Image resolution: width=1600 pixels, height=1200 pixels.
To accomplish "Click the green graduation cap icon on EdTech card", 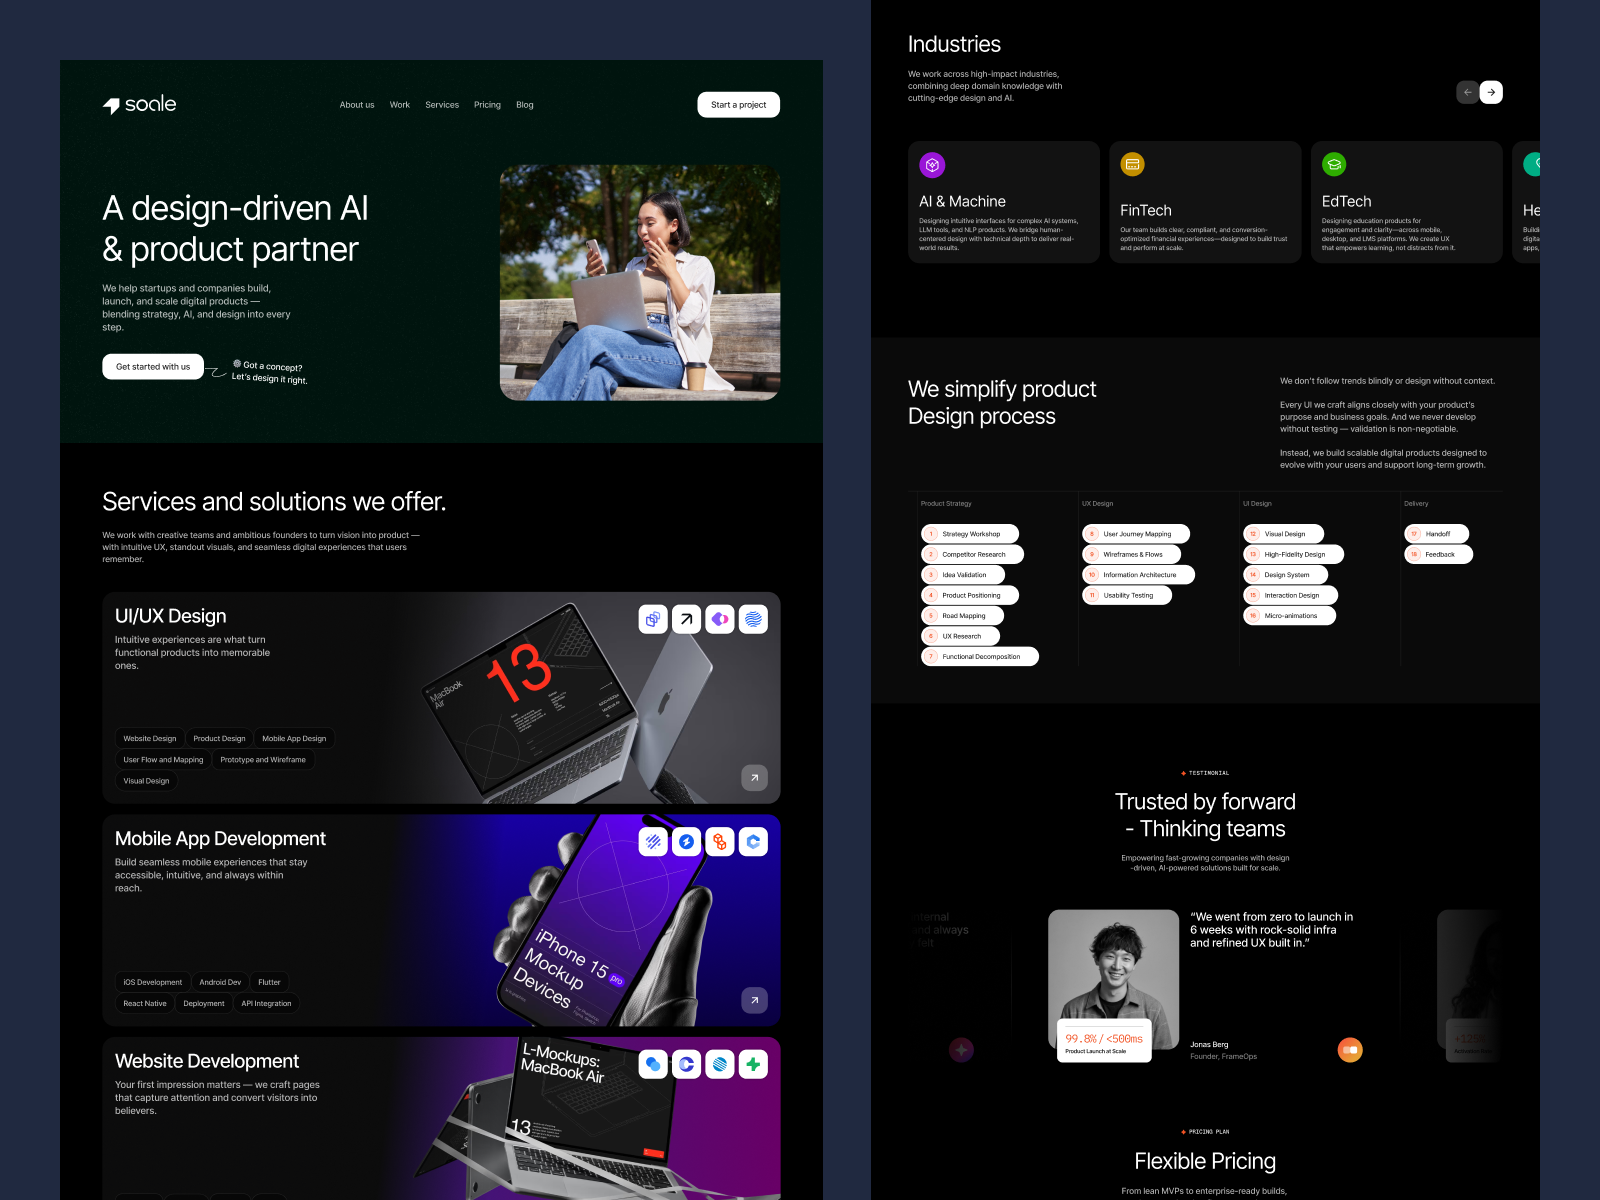I will (x=1335, y=164).
